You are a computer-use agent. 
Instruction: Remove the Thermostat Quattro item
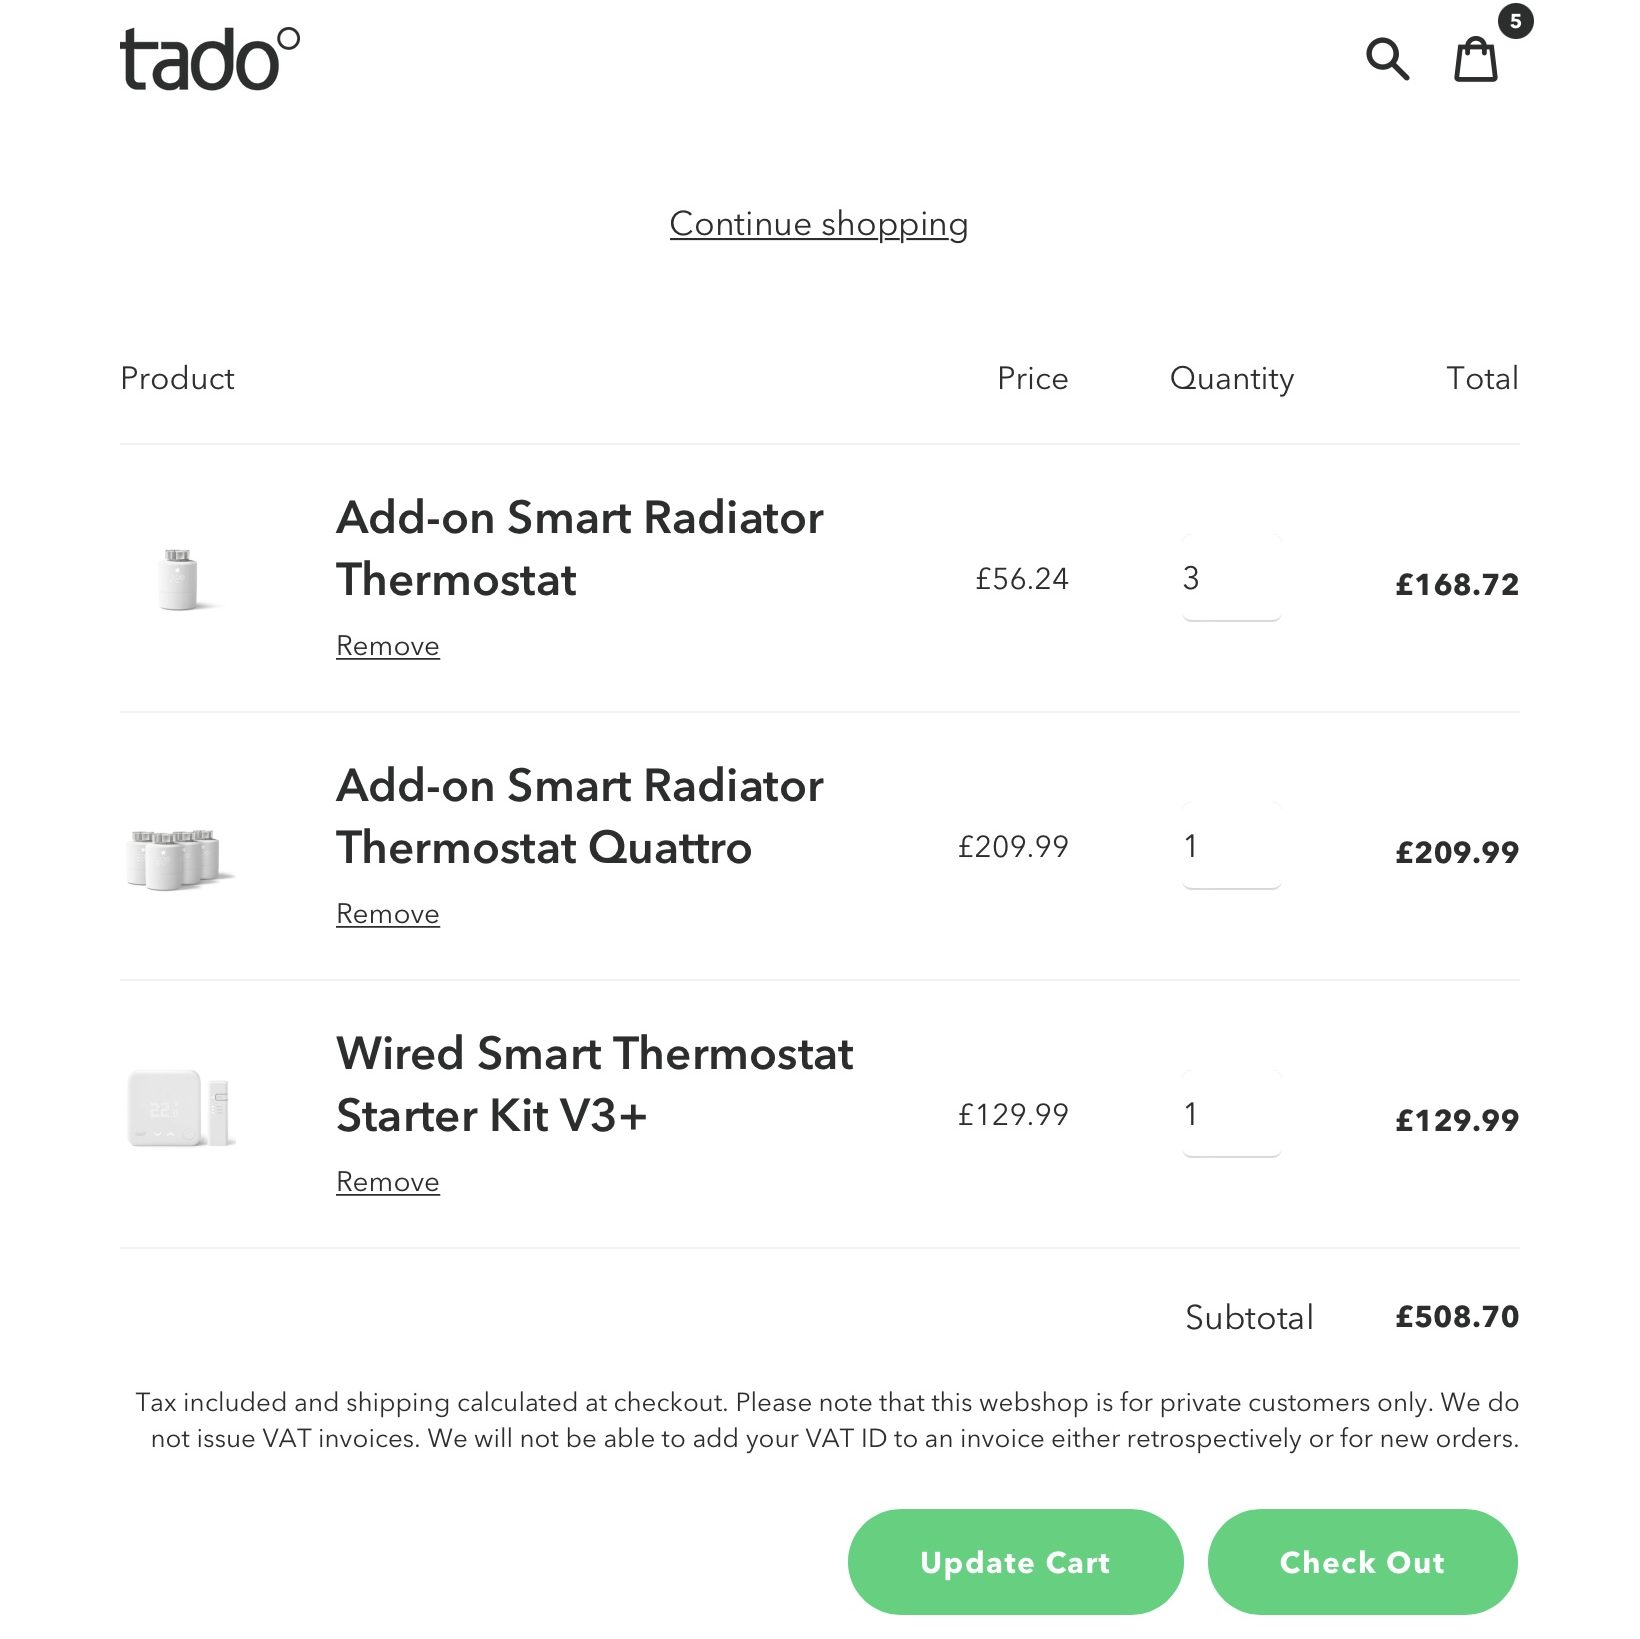coord(388,914)
